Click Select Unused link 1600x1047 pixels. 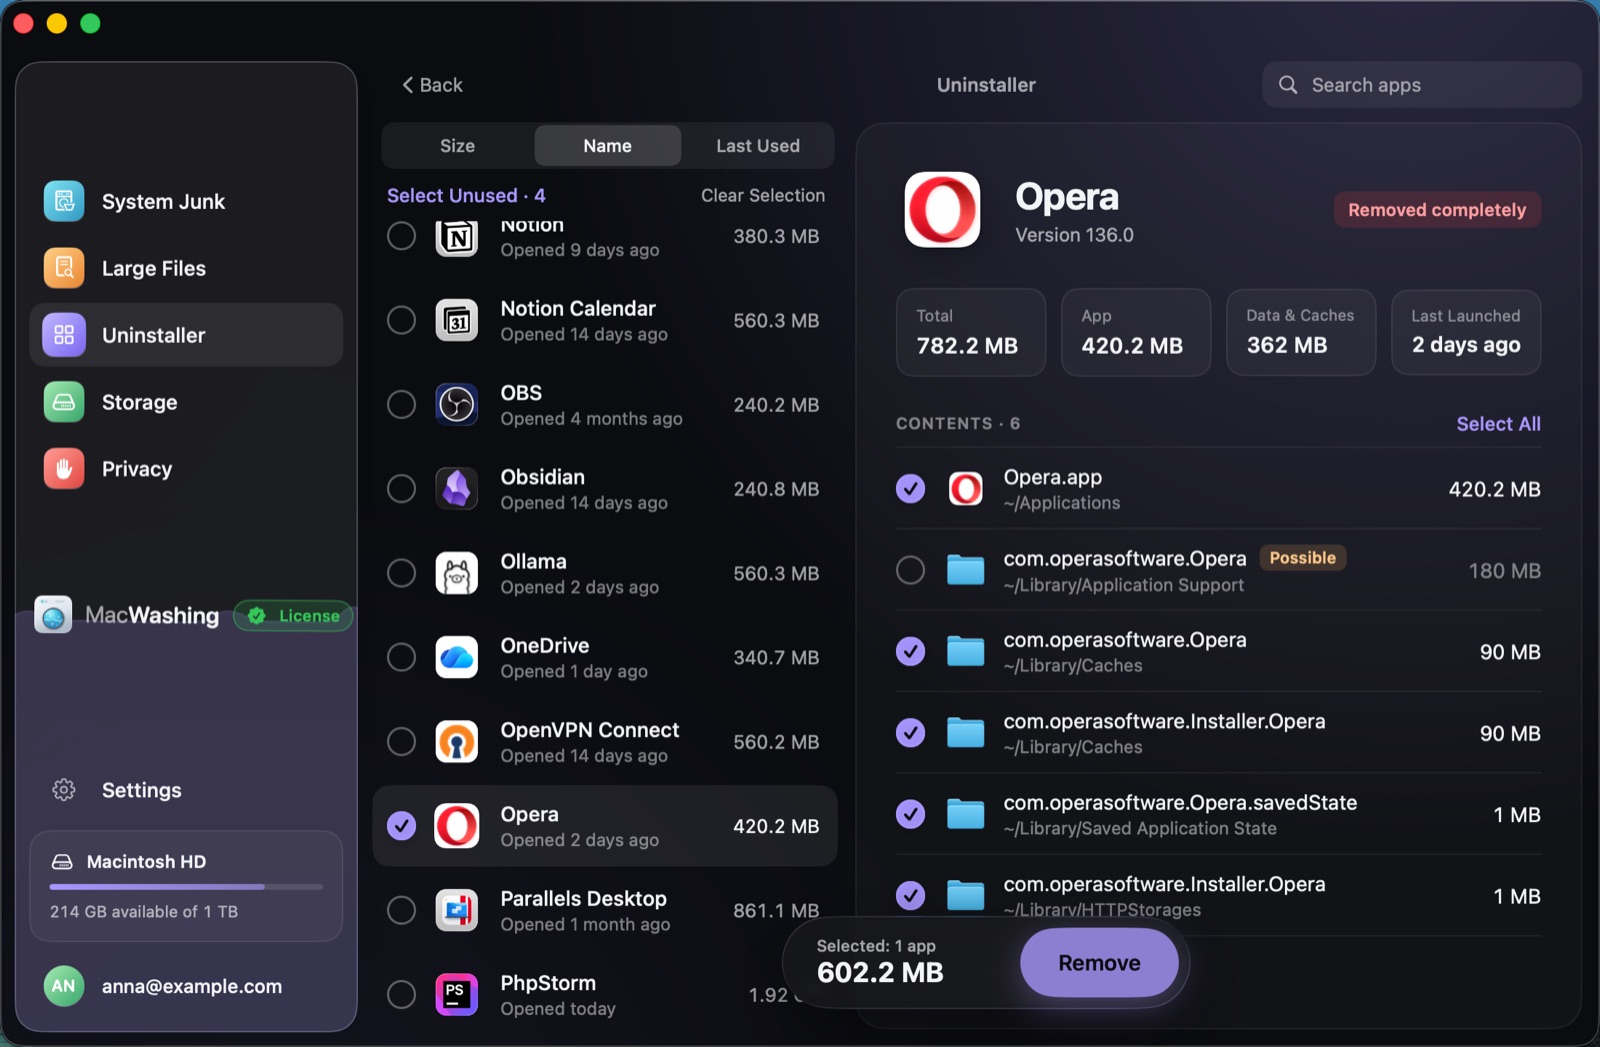(x=466, y=195)
